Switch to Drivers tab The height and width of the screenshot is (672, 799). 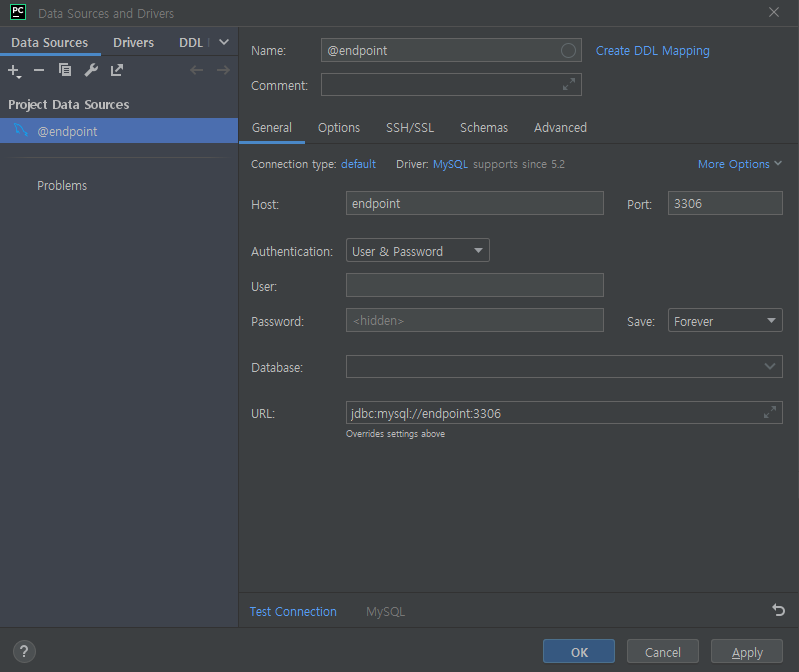tap(134, 42)
